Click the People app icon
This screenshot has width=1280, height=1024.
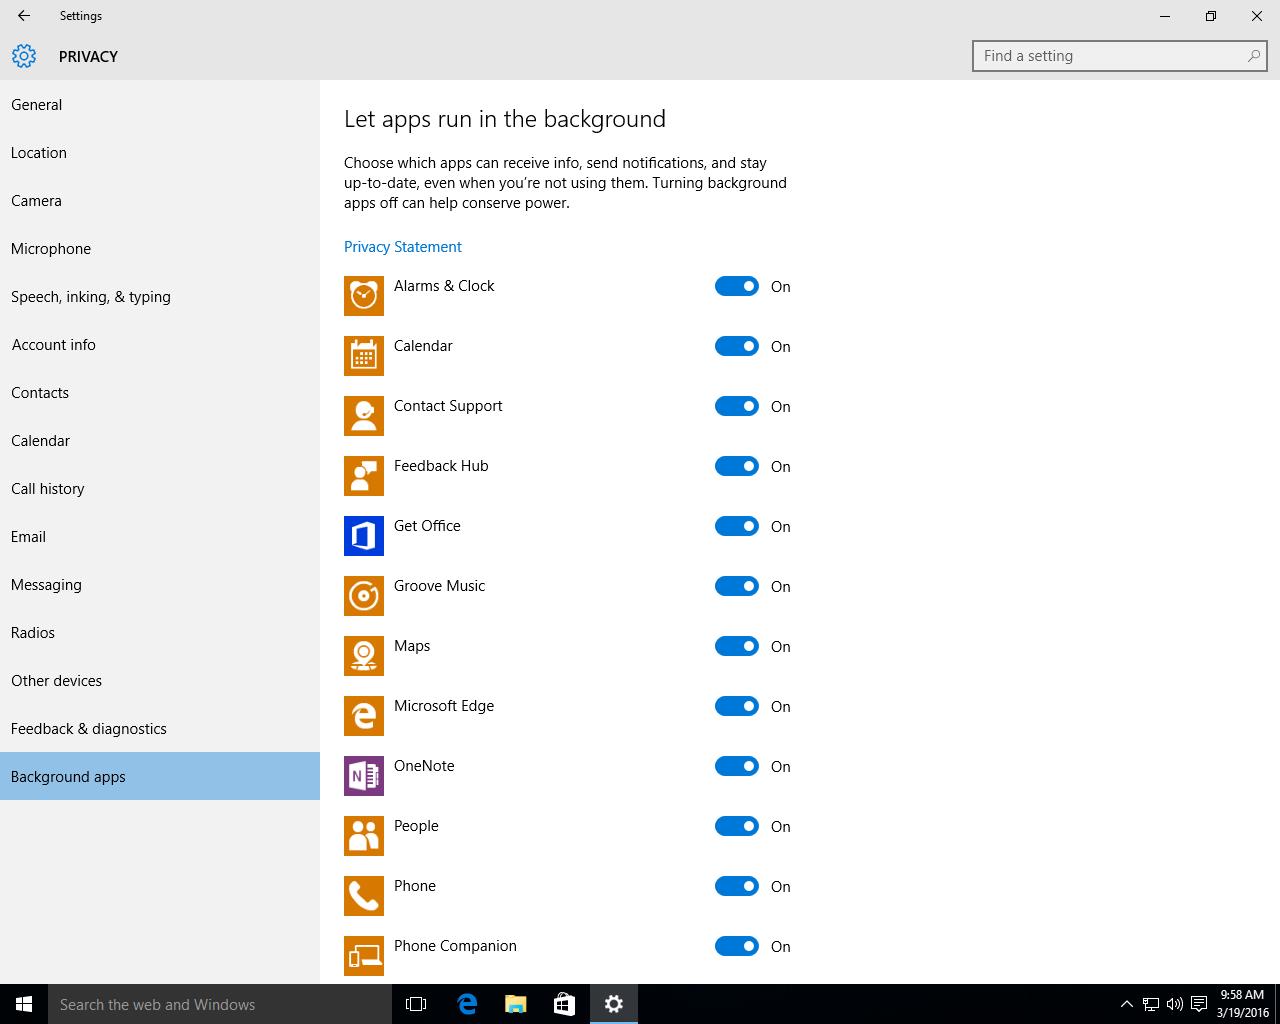364,836
